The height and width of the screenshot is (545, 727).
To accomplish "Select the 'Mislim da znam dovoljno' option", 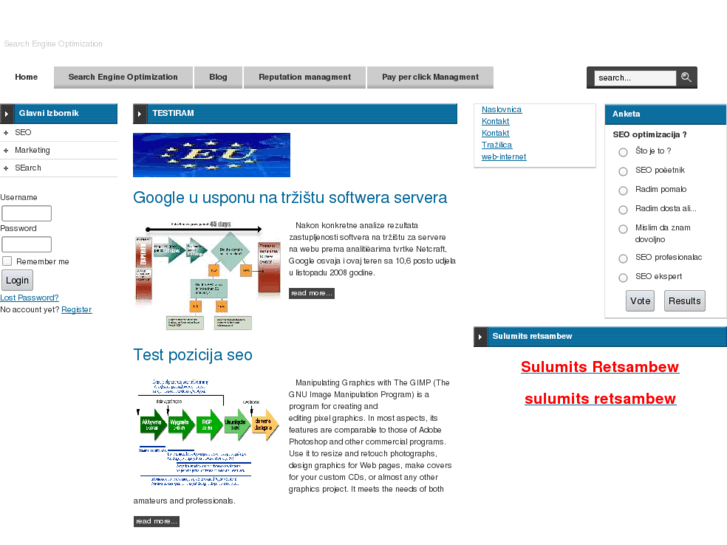I will point(623,229).
